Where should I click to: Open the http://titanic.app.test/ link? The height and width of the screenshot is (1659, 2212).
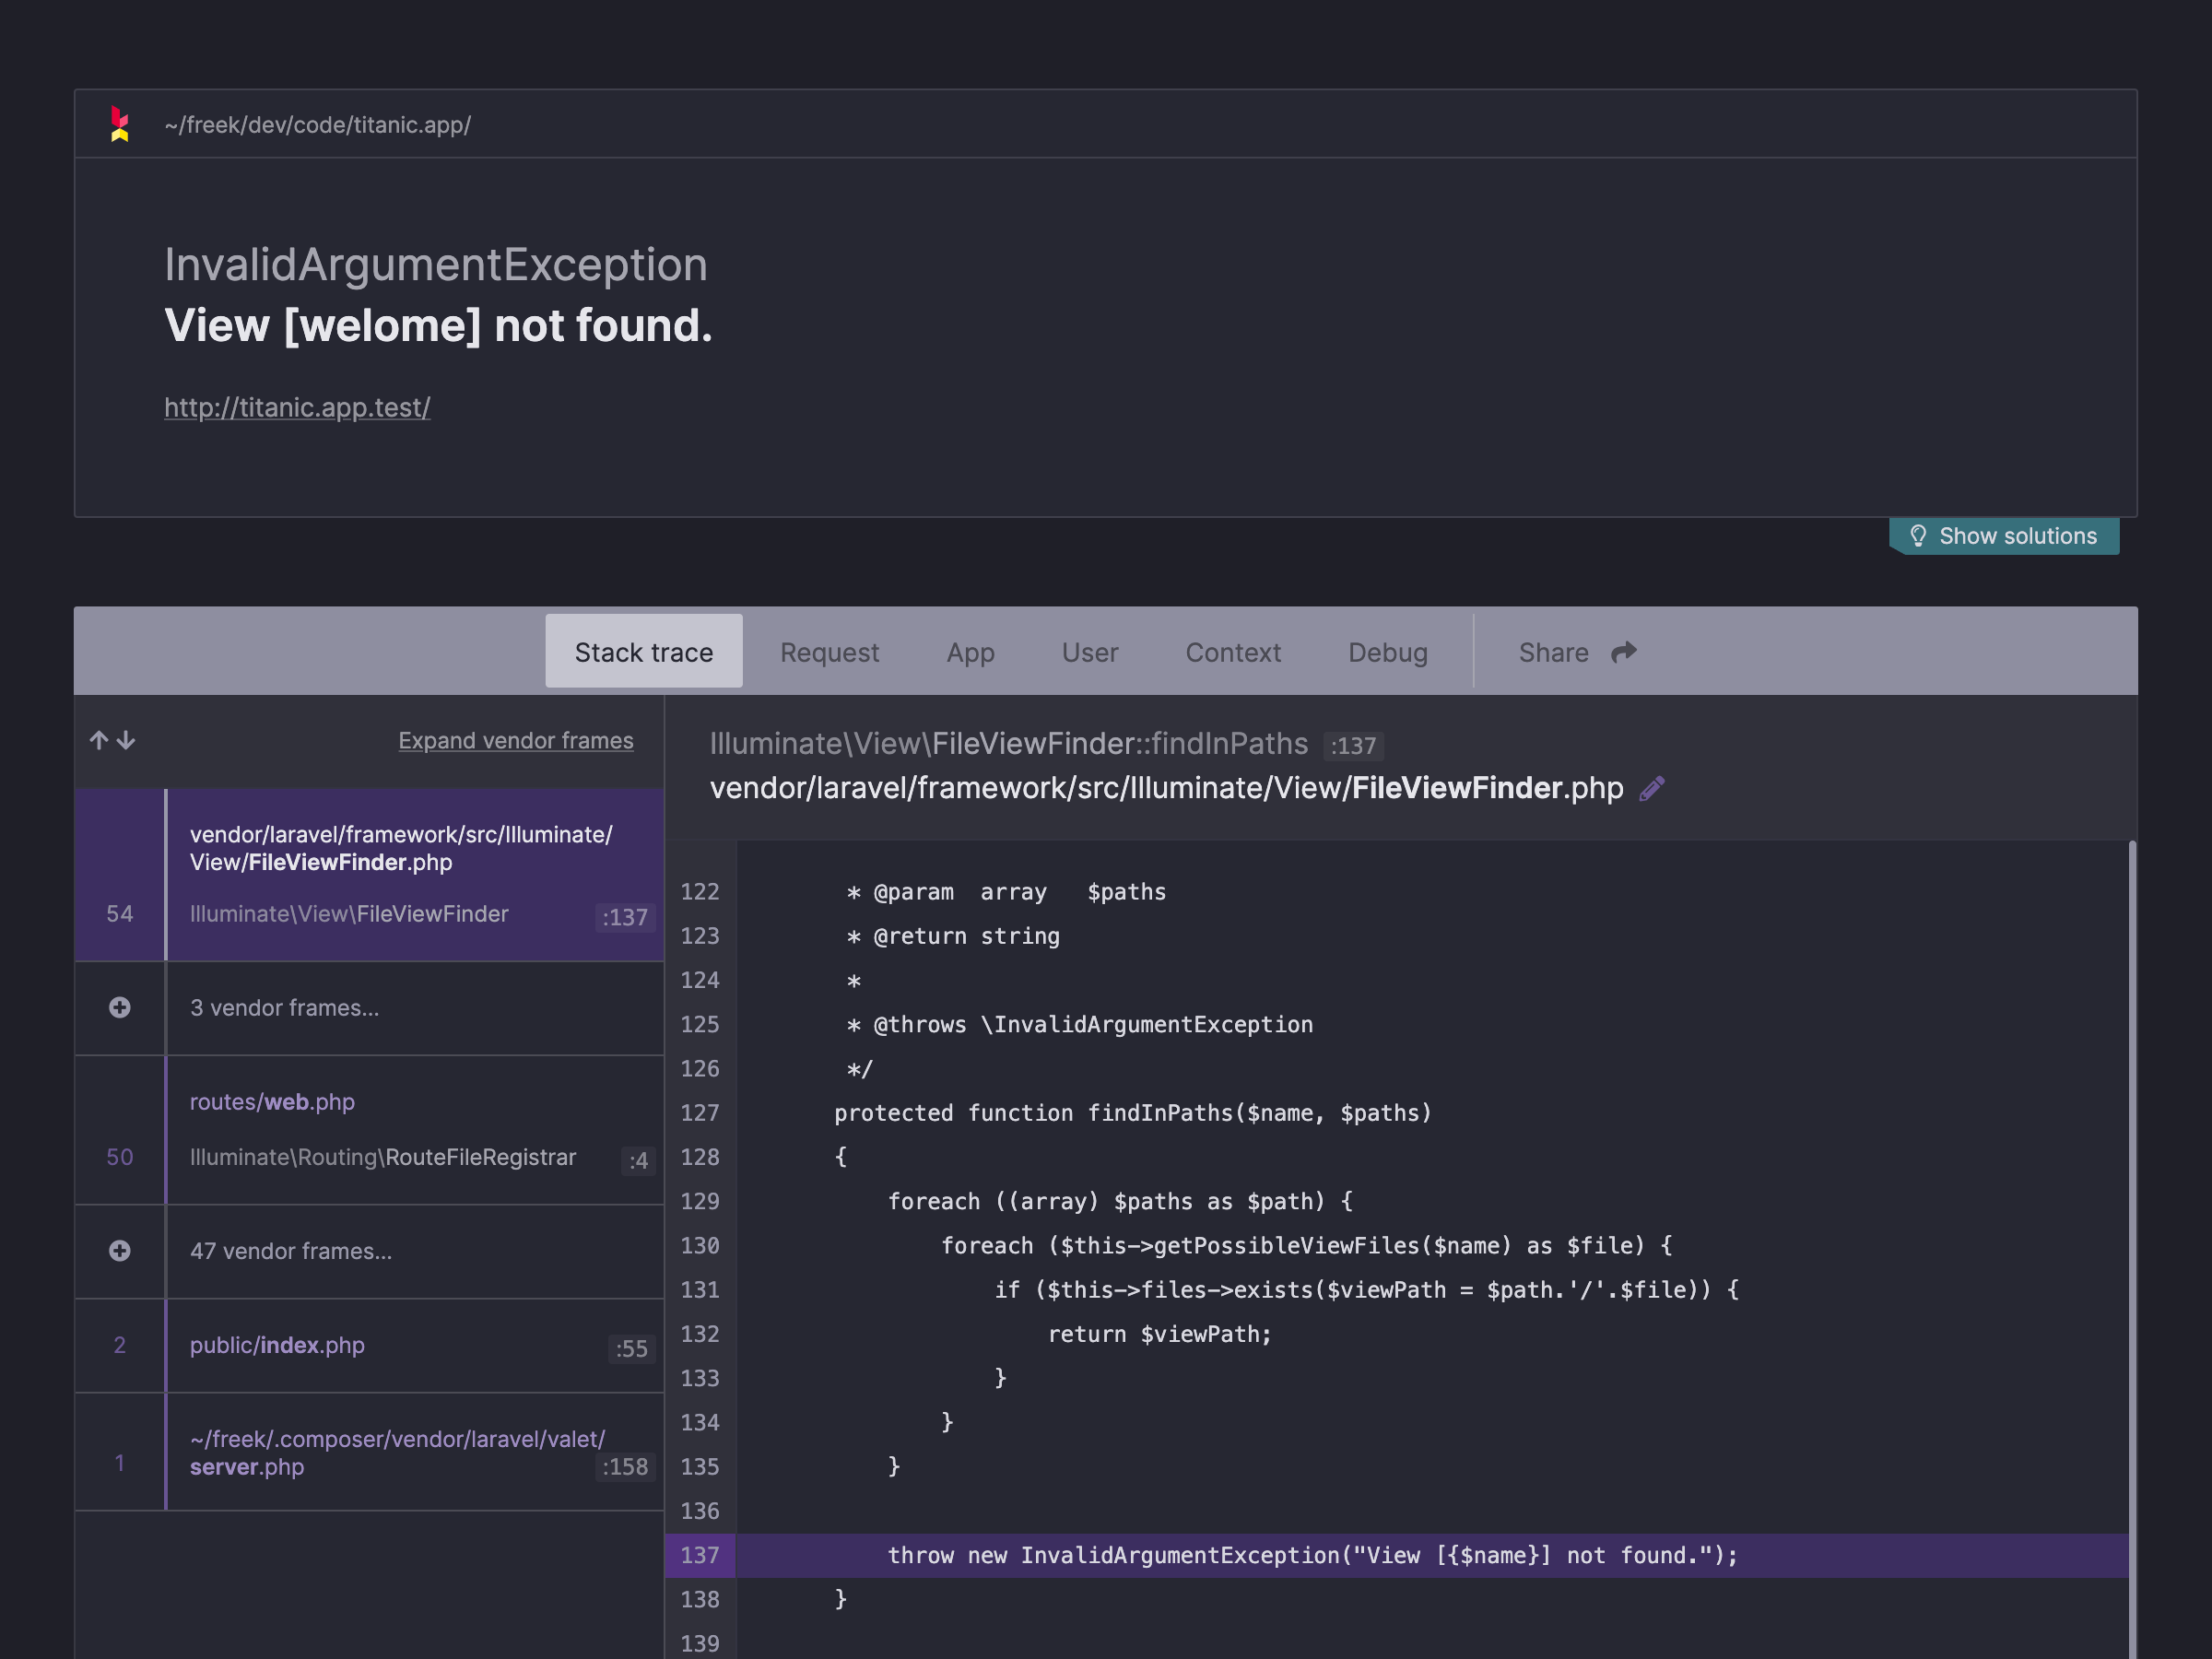pyautogui.click(x=297, y=407)
